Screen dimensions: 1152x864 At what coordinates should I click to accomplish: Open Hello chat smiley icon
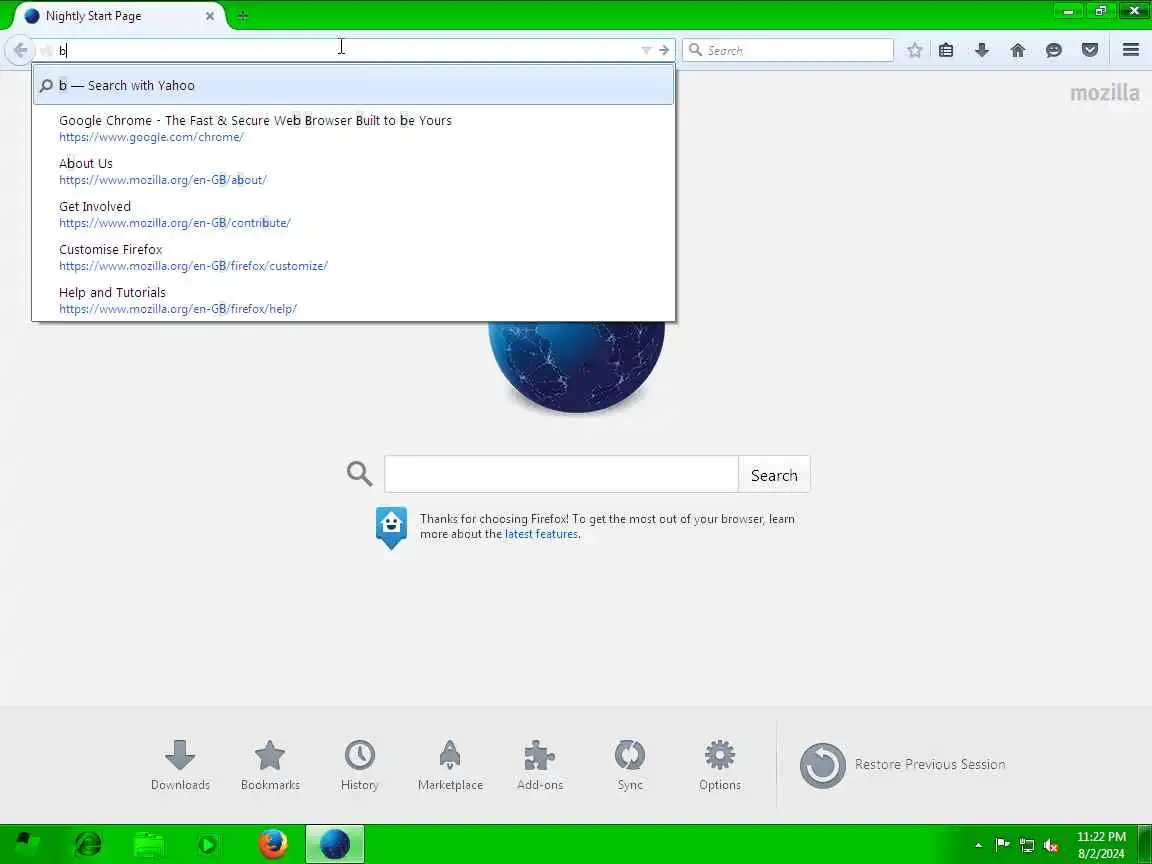(x=1054, y=50)
